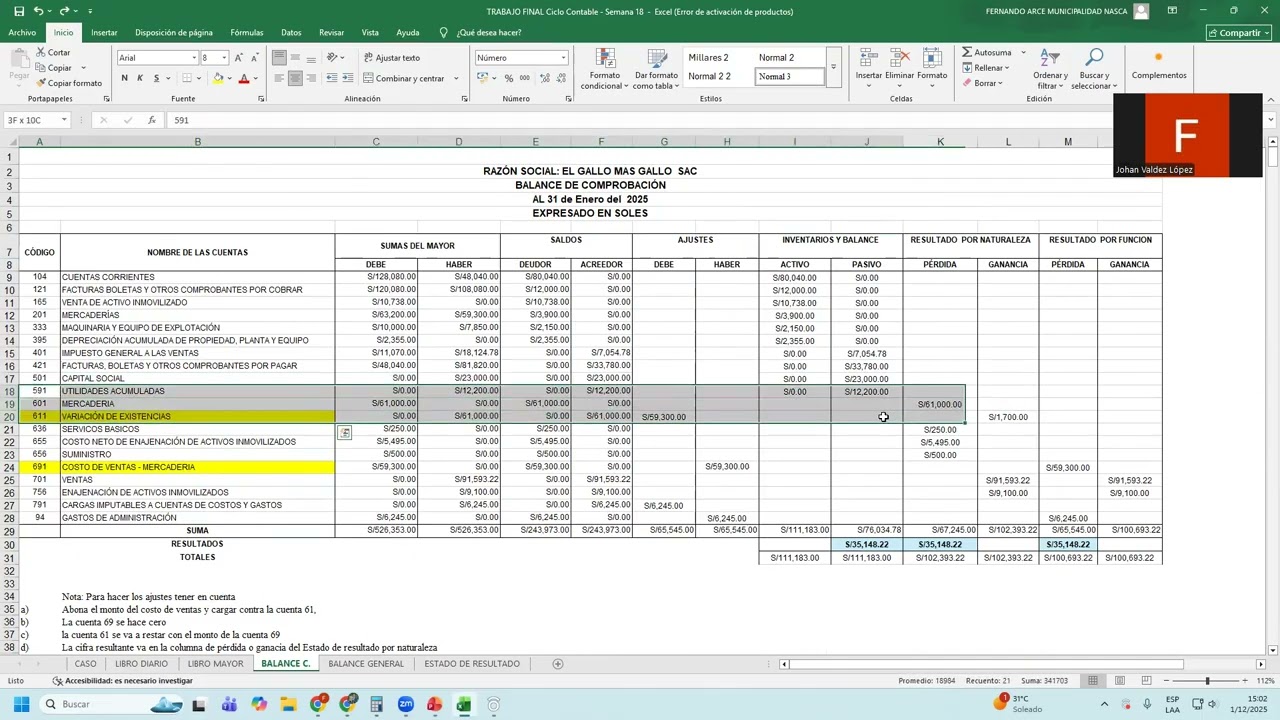Image resolution: width=1280 pixels, height=720 pixels.
Task: Click the formula bar showing 591
Action: (x=640, y=120)
